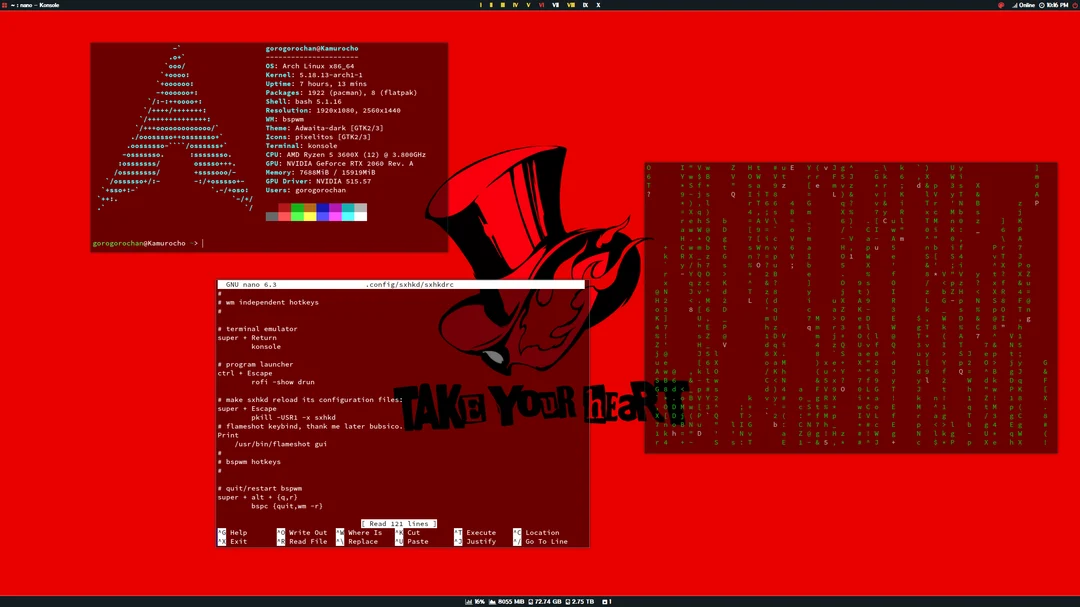The height and width of the screenshot is (607, 1080).
Task: Click the power icon at top-right corner
Action: click(1075, 5)
